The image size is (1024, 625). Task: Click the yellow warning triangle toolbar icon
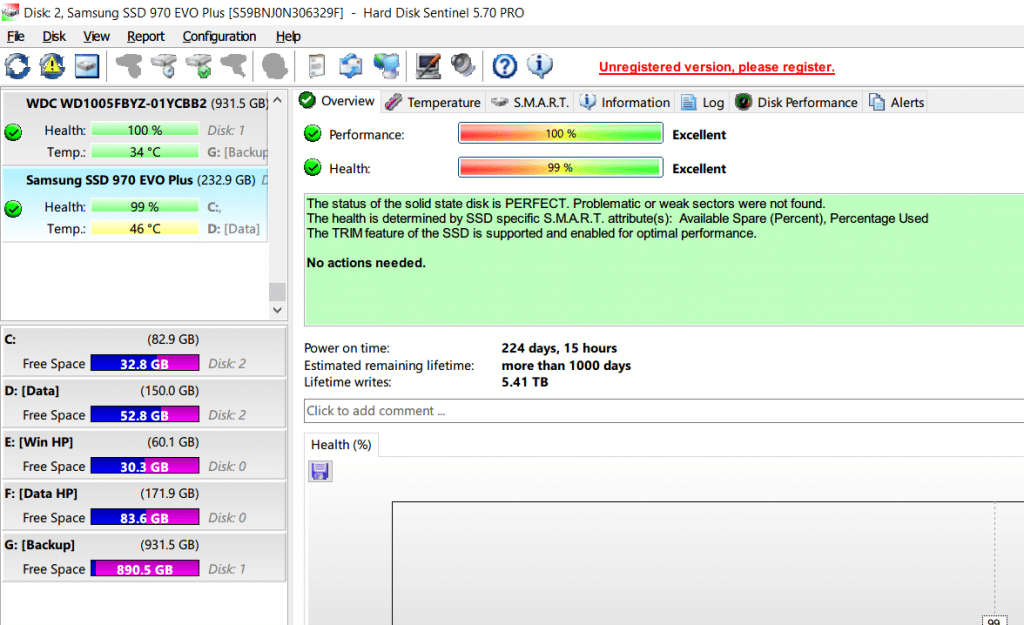[52, 66]
